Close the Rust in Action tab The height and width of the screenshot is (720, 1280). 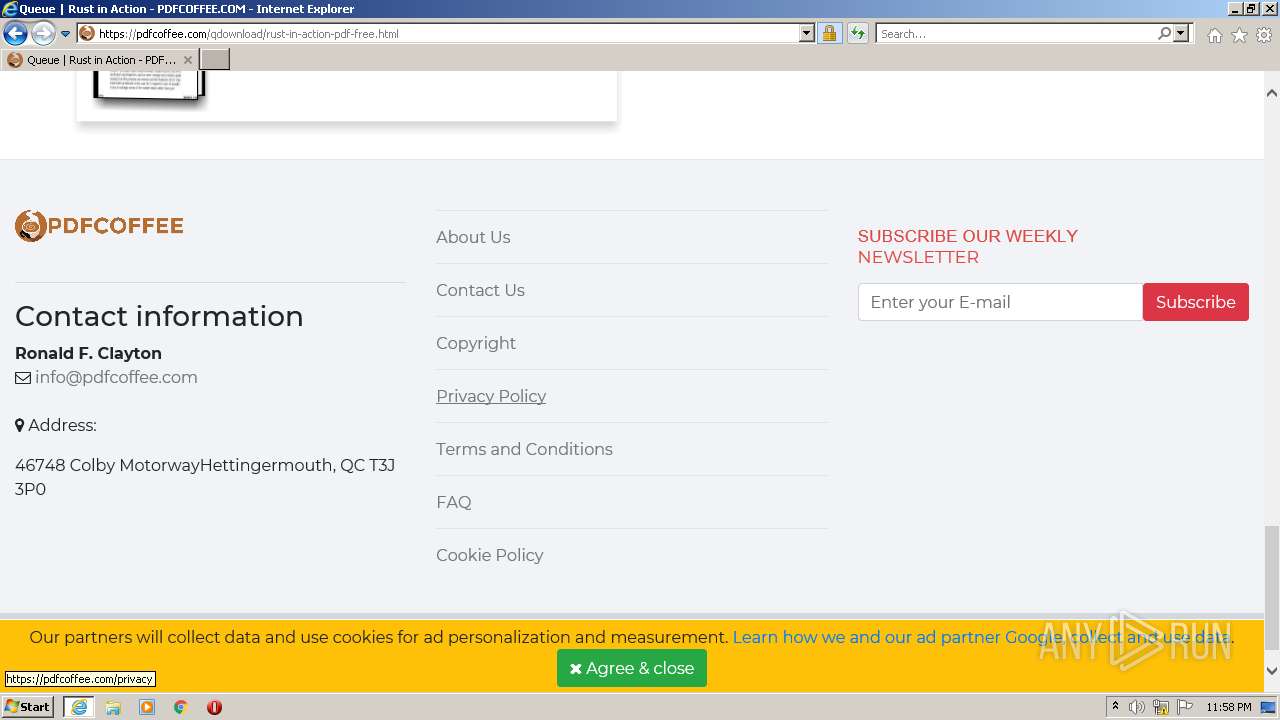click(x=188, y=60)
